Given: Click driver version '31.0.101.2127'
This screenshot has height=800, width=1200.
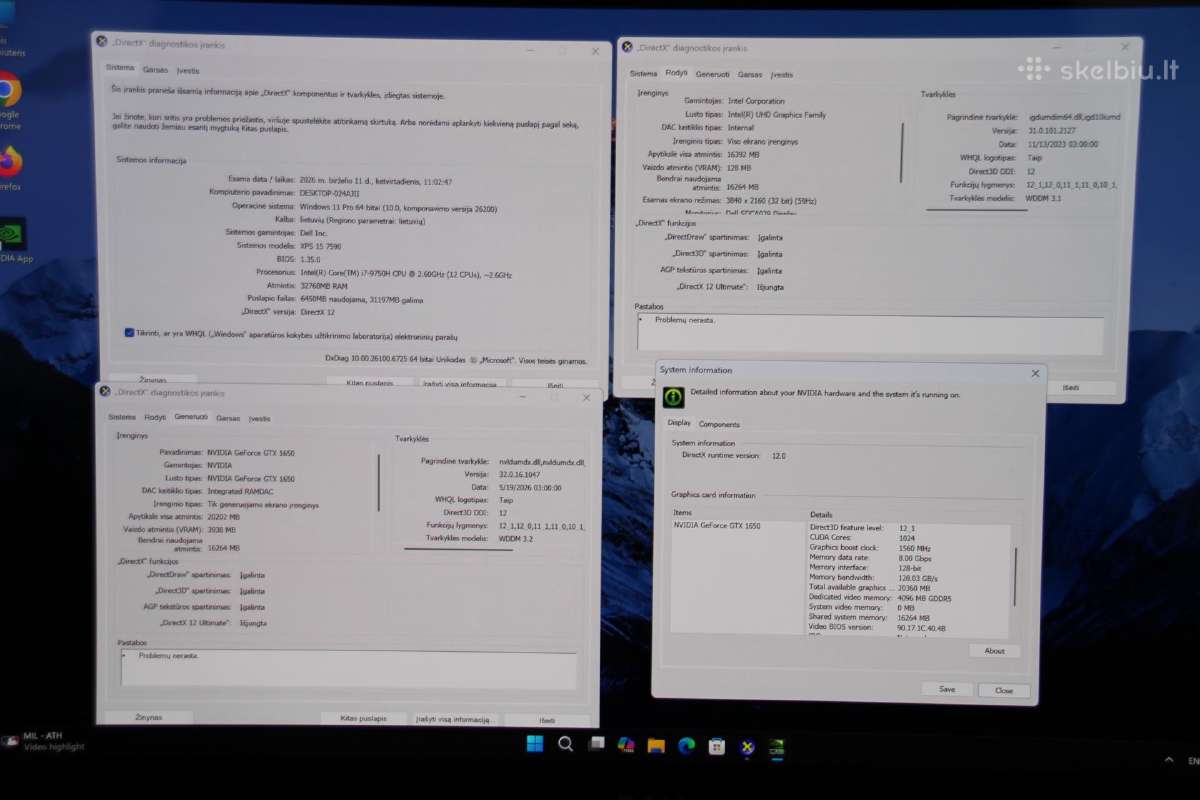Looking at the screenshot, I should 1050,130.
